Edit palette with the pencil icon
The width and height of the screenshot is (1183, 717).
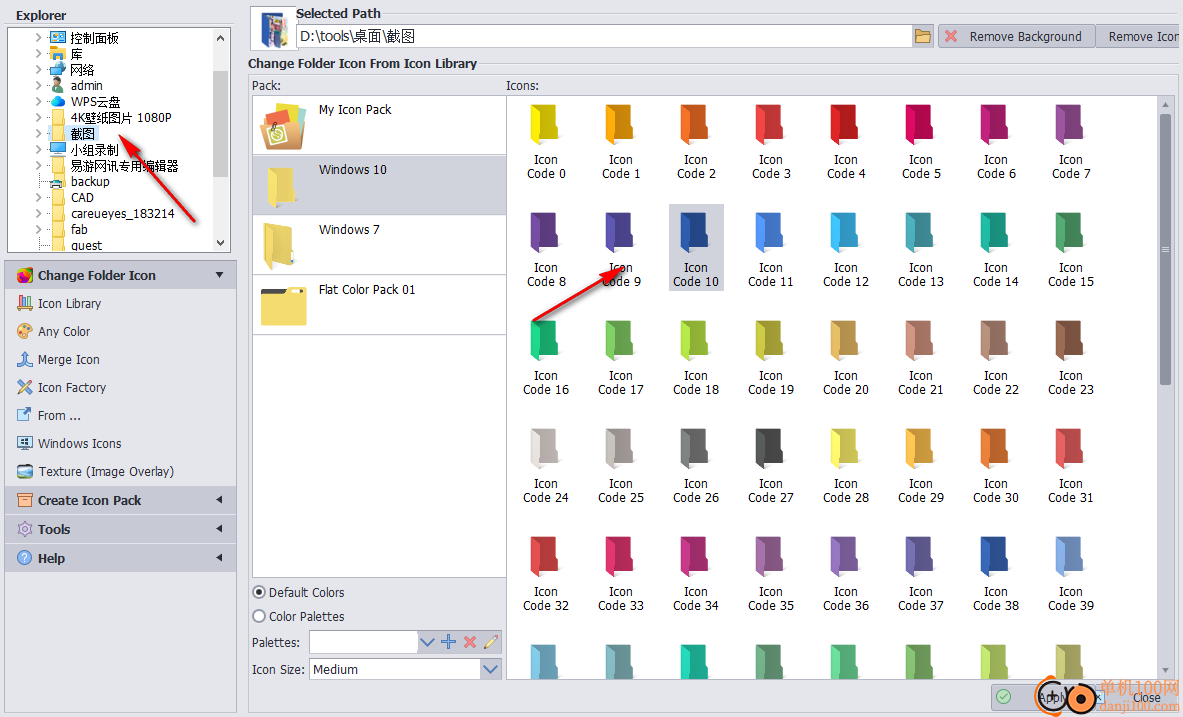point(490,642)
